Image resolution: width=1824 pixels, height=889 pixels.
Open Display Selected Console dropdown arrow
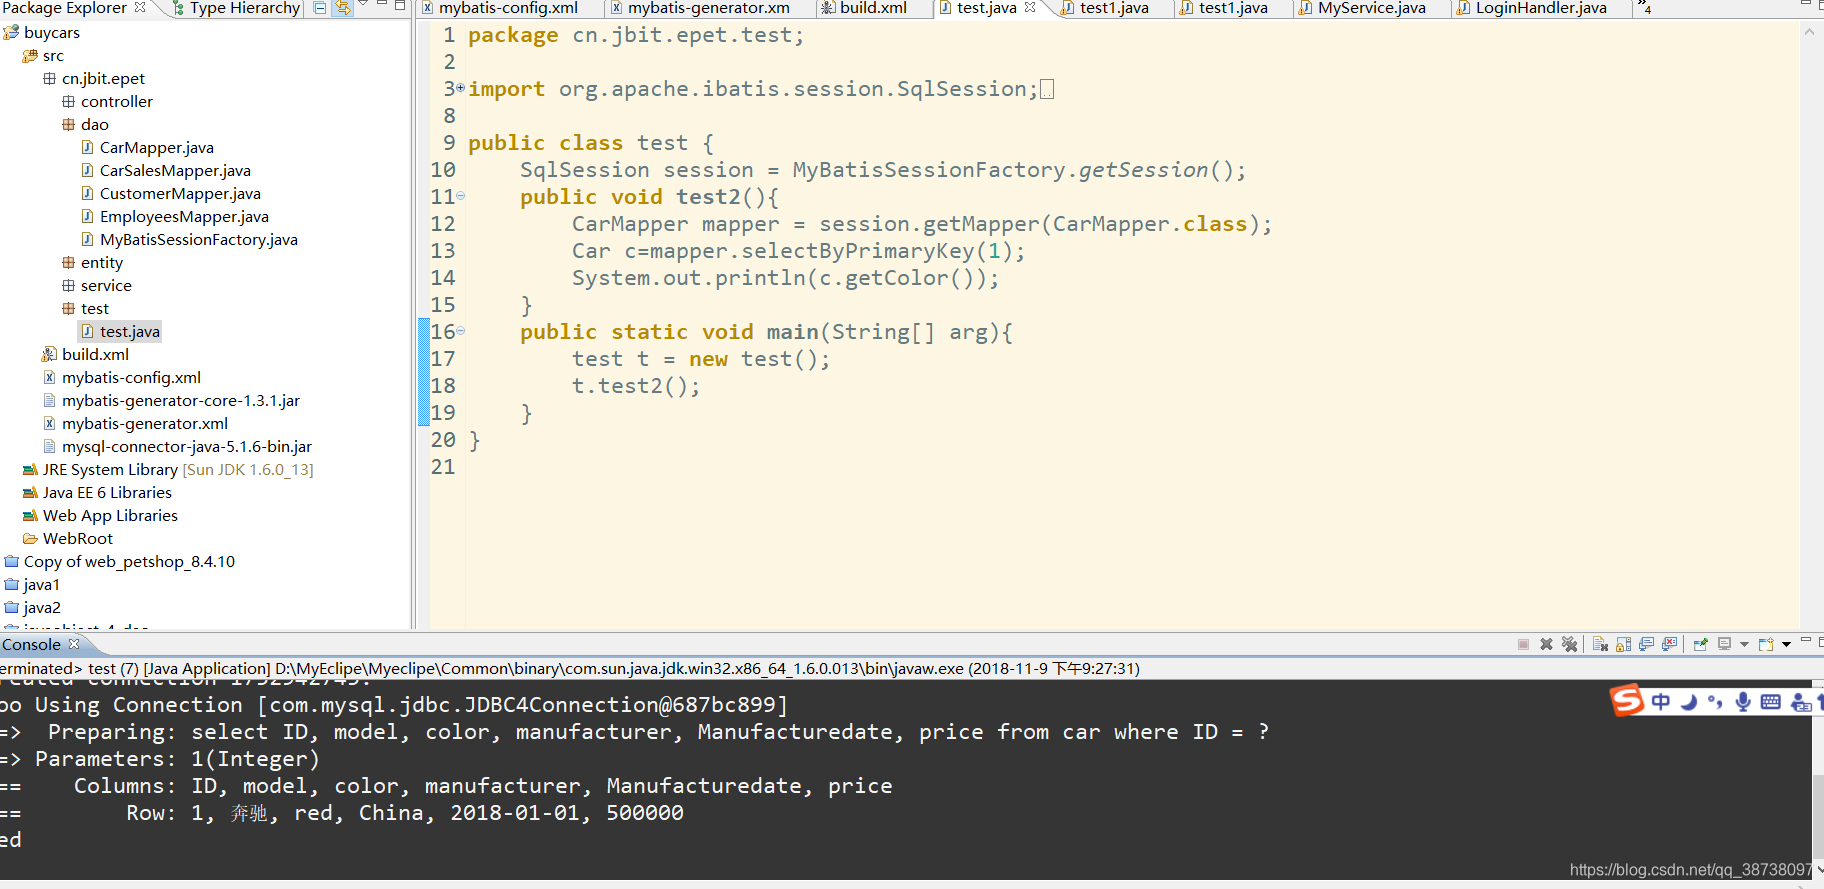coord(1744,644)
